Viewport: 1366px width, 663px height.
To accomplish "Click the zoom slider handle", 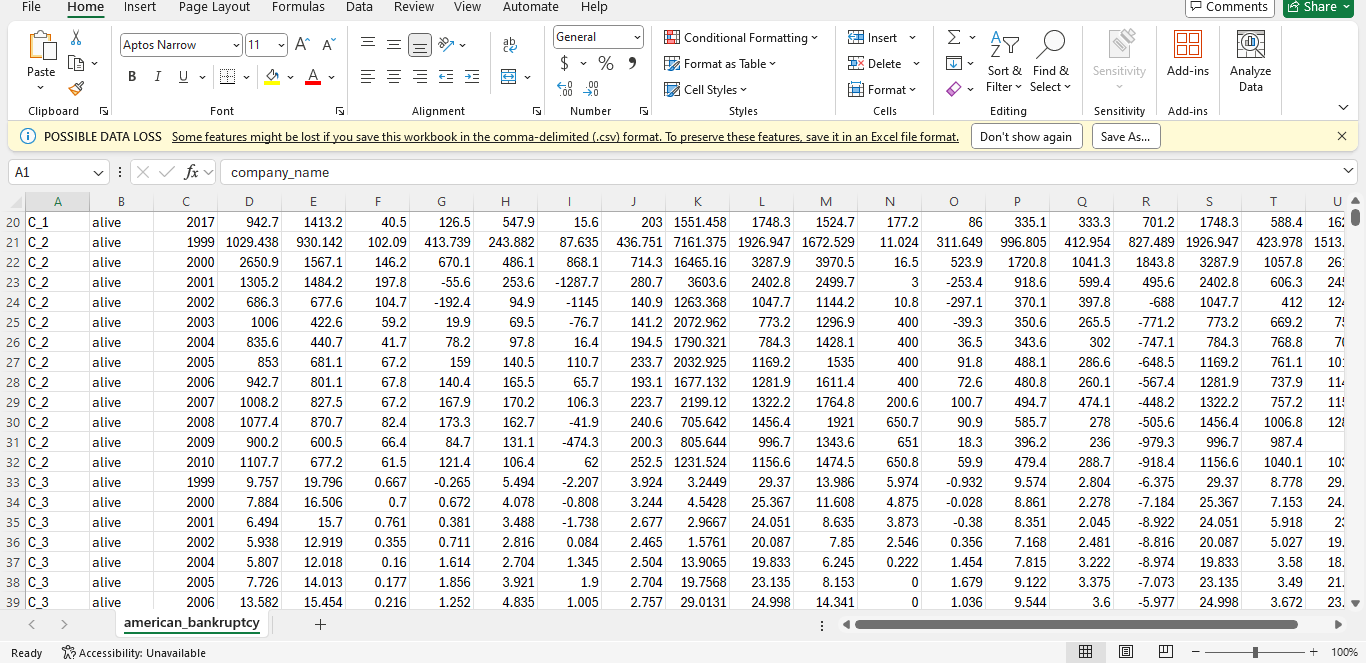I will [x=1255, y=652].
